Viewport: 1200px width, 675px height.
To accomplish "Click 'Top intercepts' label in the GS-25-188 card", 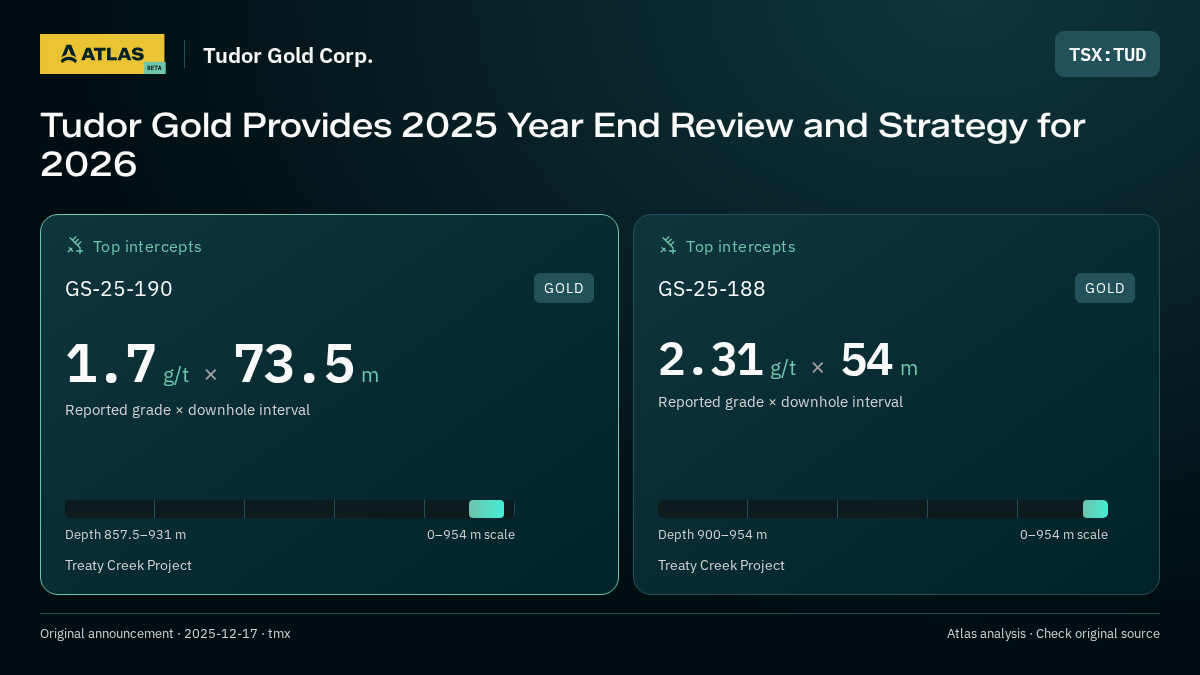I will pyautogui.click(x=740, y=246).
